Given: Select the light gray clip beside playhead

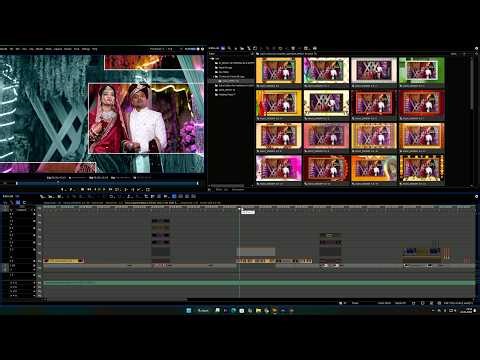Looking at the screenshot, I should point(256,252).
